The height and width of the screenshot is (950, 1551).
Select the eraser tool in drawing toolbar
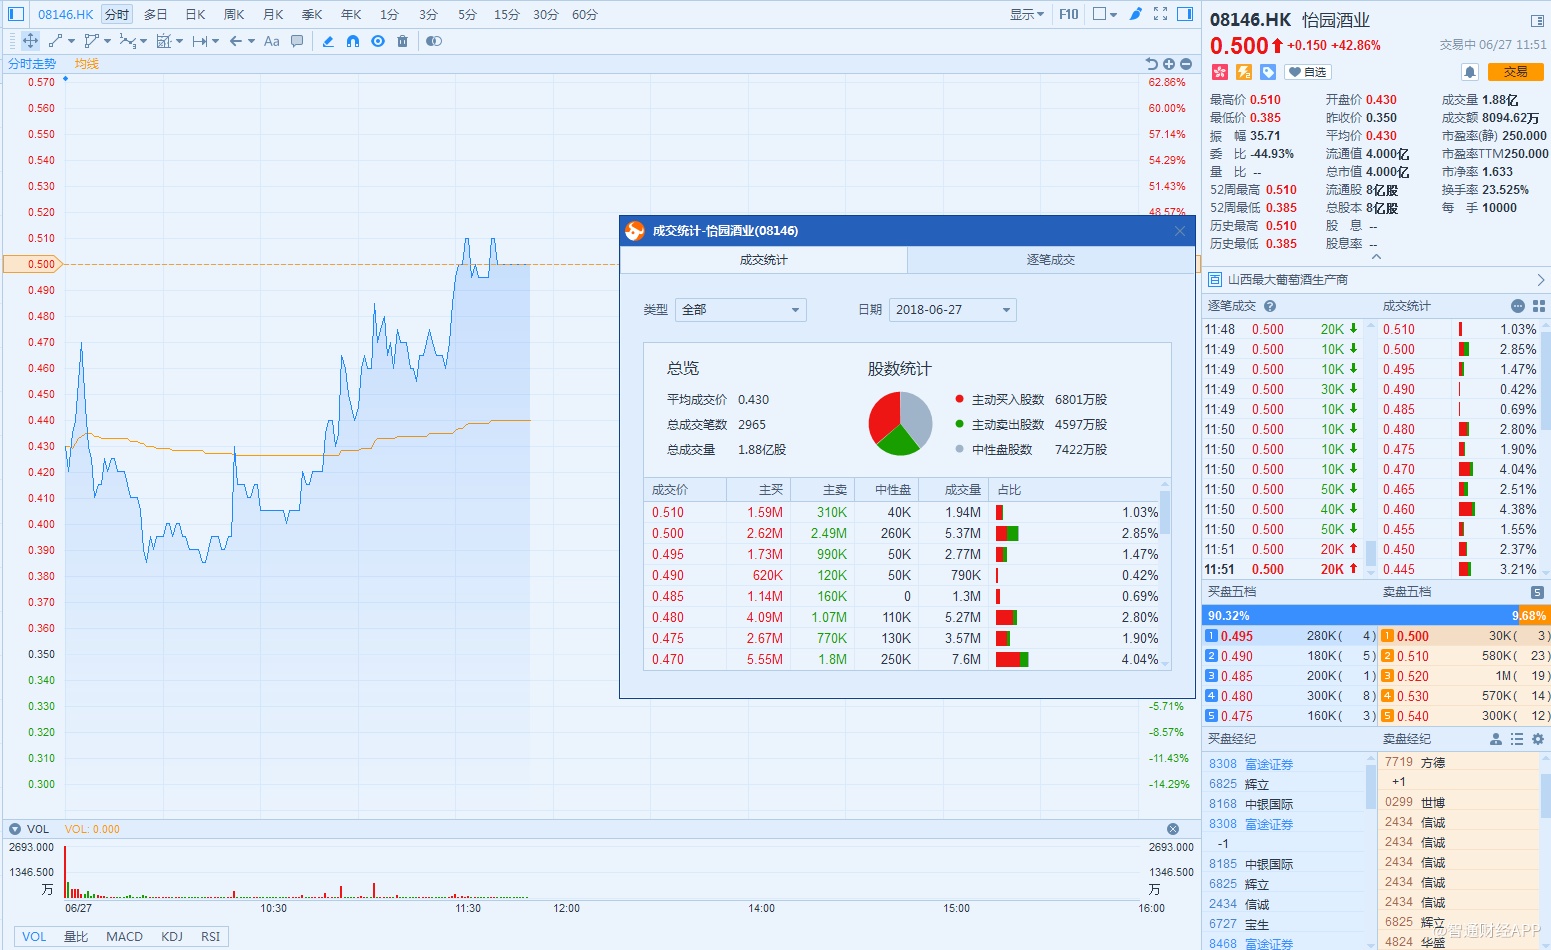(328, 41)
